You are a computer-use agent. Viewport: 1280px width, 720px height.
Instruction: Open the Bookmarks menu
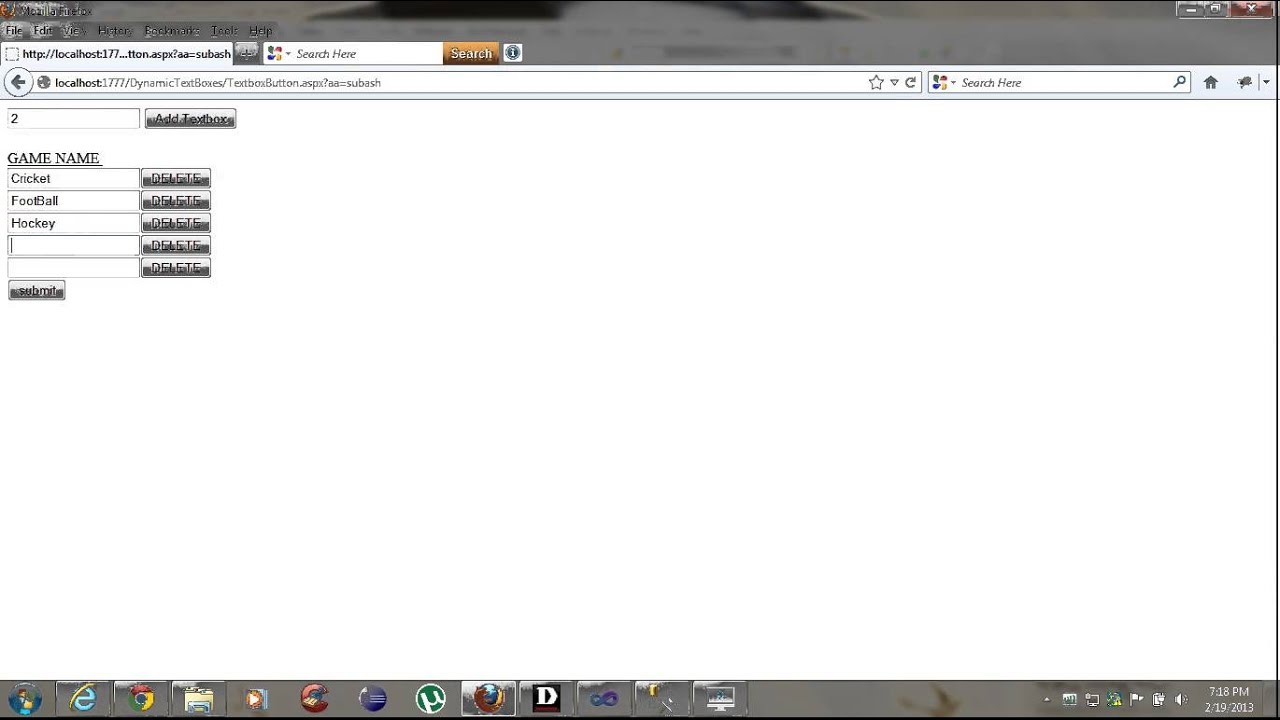[172, 31]
